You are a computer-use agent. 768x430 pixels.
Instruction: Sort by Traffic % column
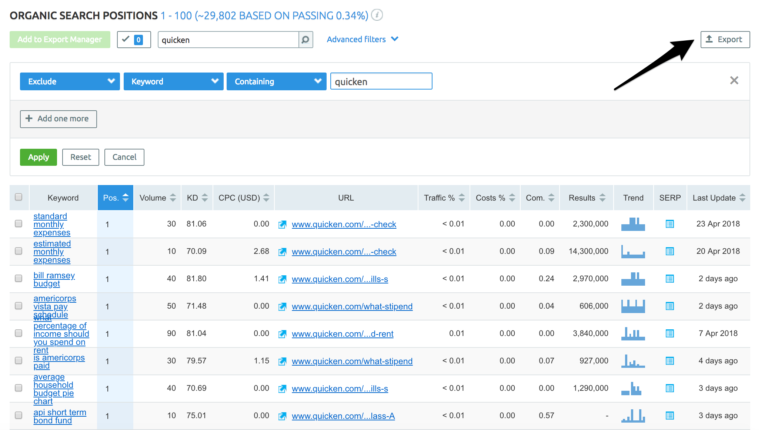tap(444, 198)
